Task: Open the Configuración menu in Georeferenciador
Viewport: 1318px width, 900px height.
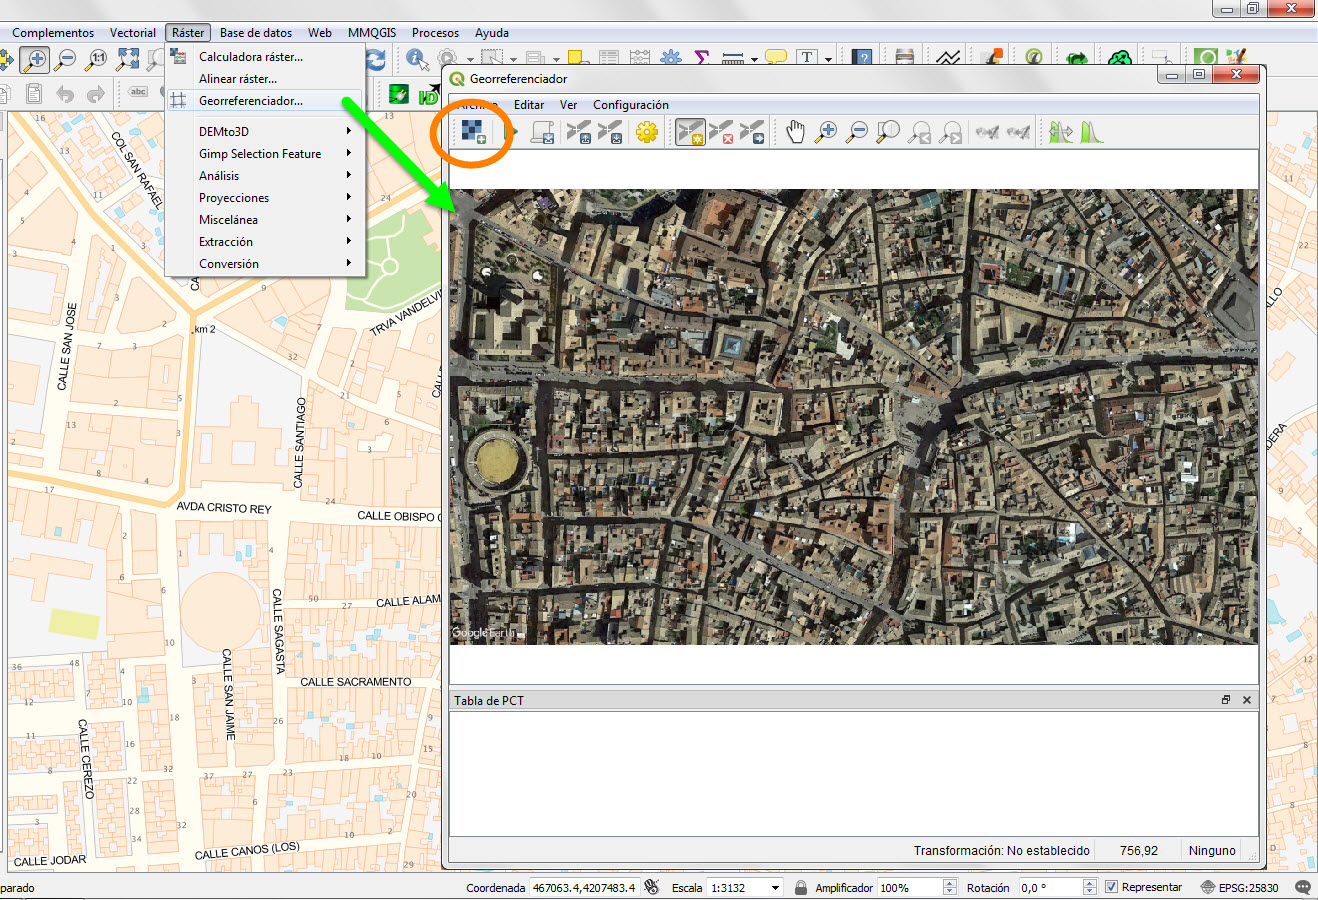Action: 630,104
